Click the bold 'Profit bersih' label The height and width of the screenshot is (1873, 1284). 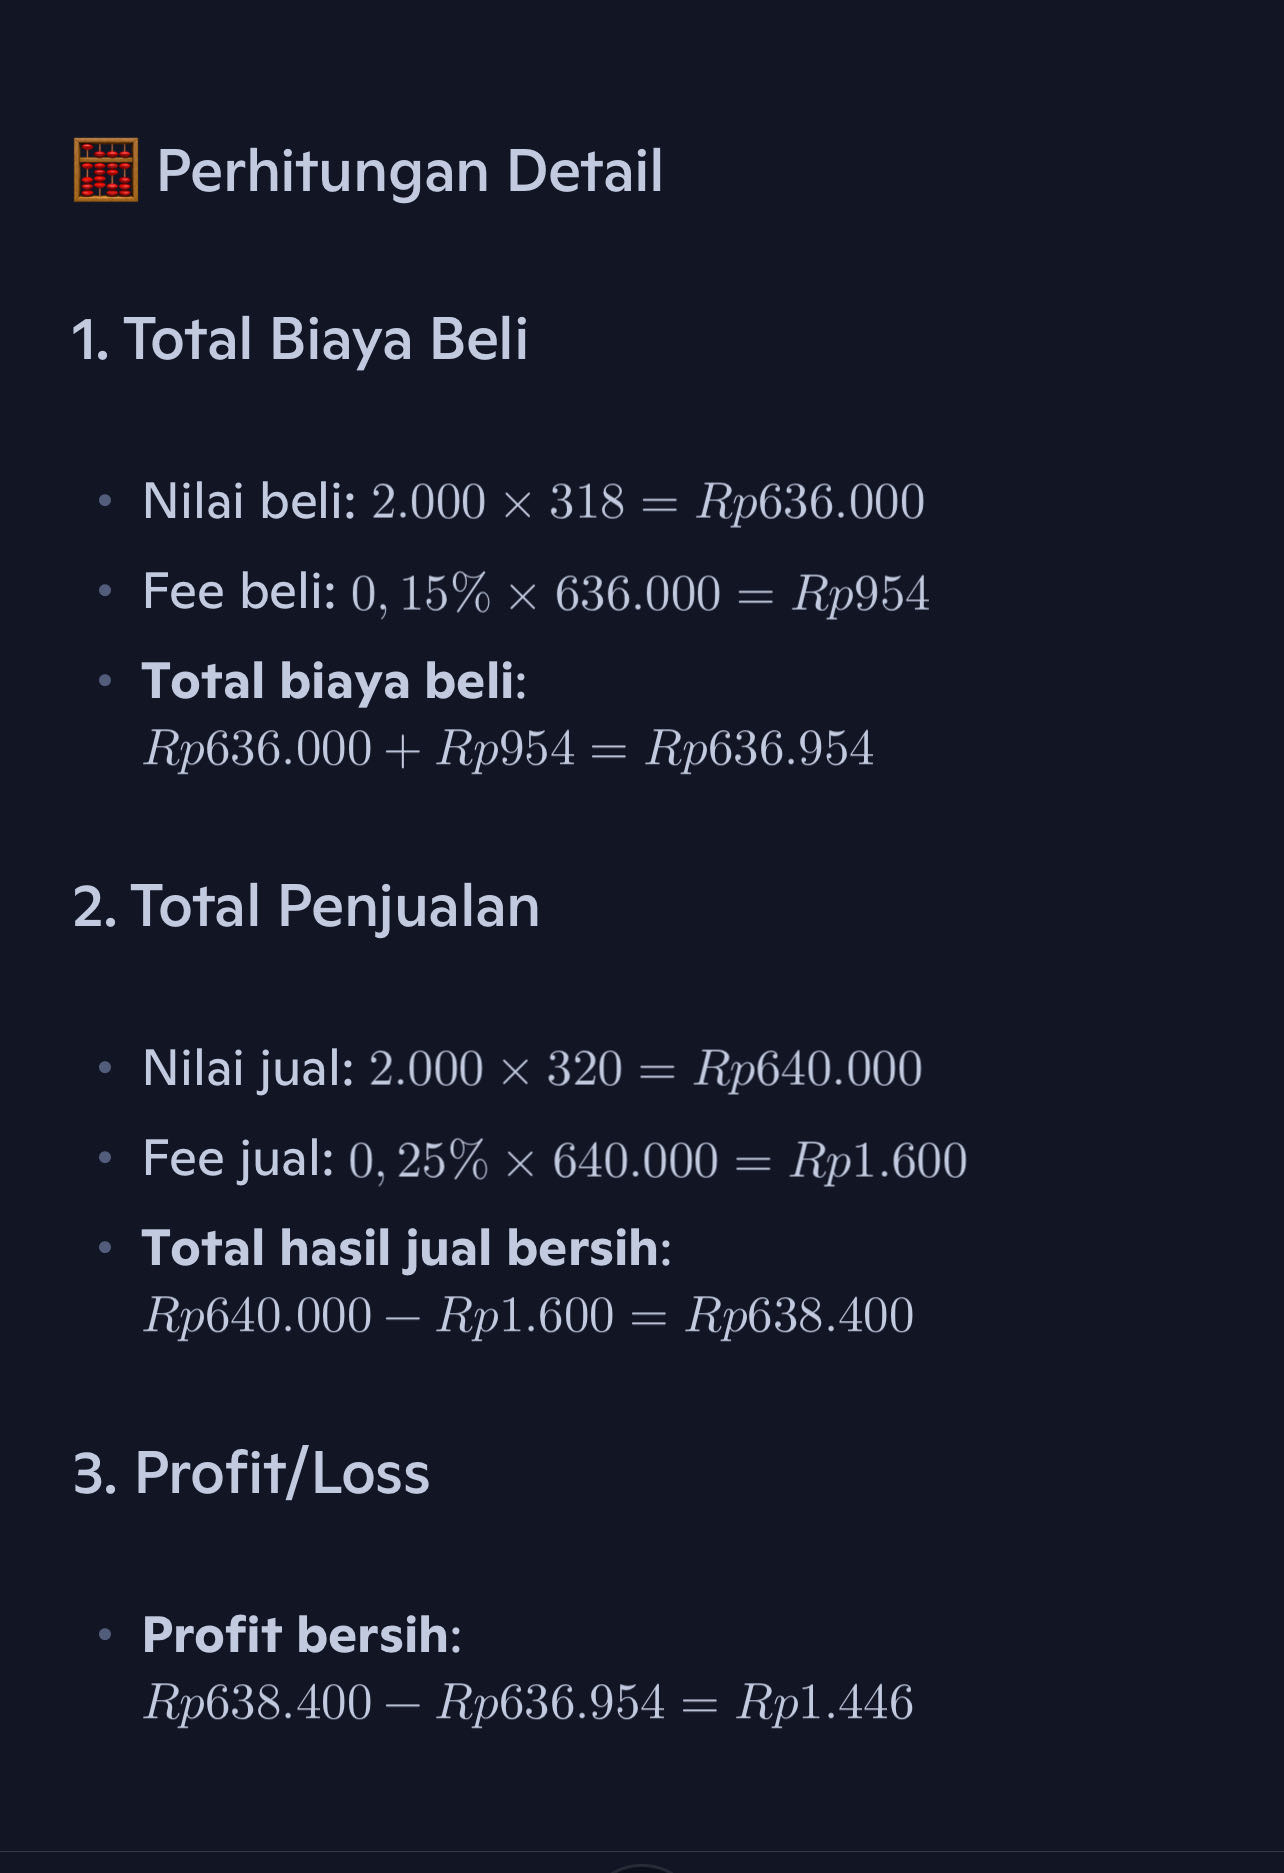298,1636
